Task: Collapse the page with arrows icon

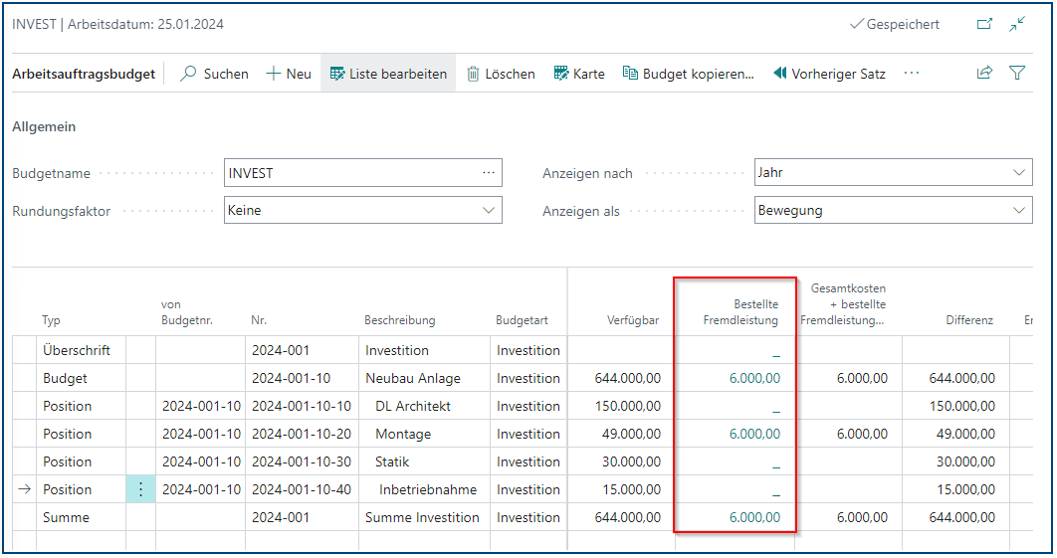Action: click(x=1017, y=24)
